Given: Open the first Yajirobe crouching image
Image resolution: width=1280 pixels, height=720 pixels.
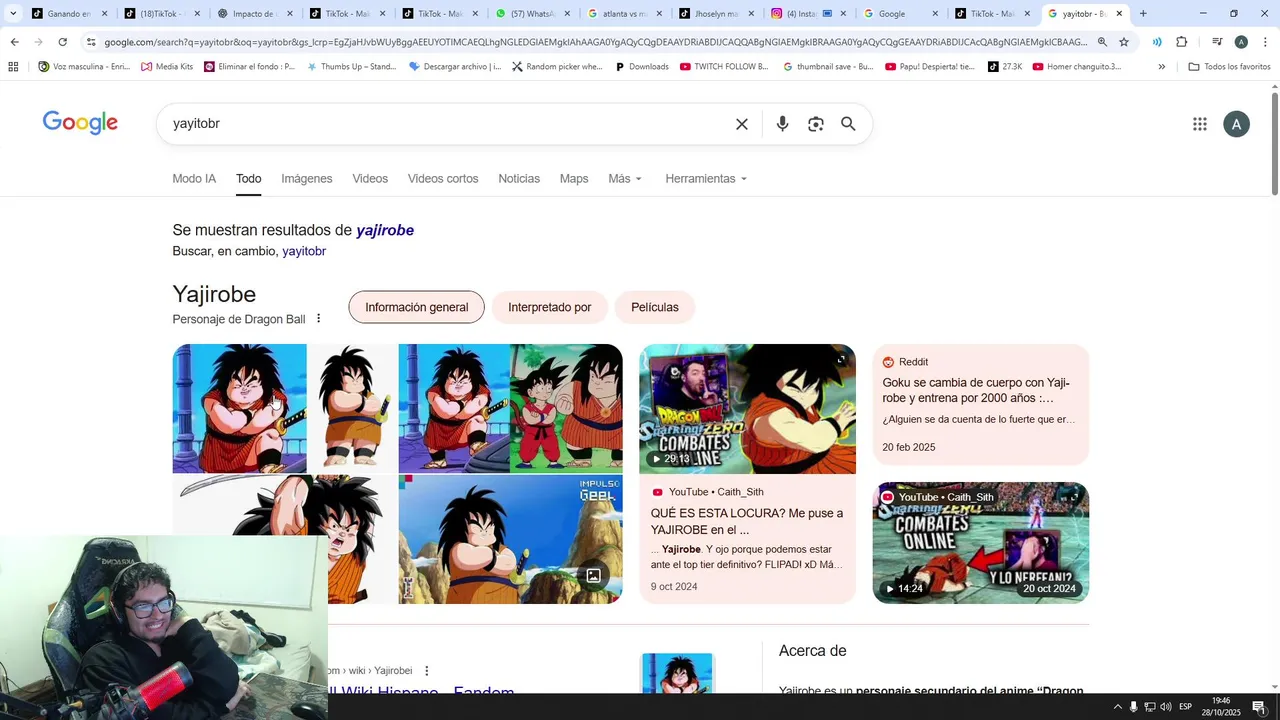Looking at the screenshot, I should 239,408.
